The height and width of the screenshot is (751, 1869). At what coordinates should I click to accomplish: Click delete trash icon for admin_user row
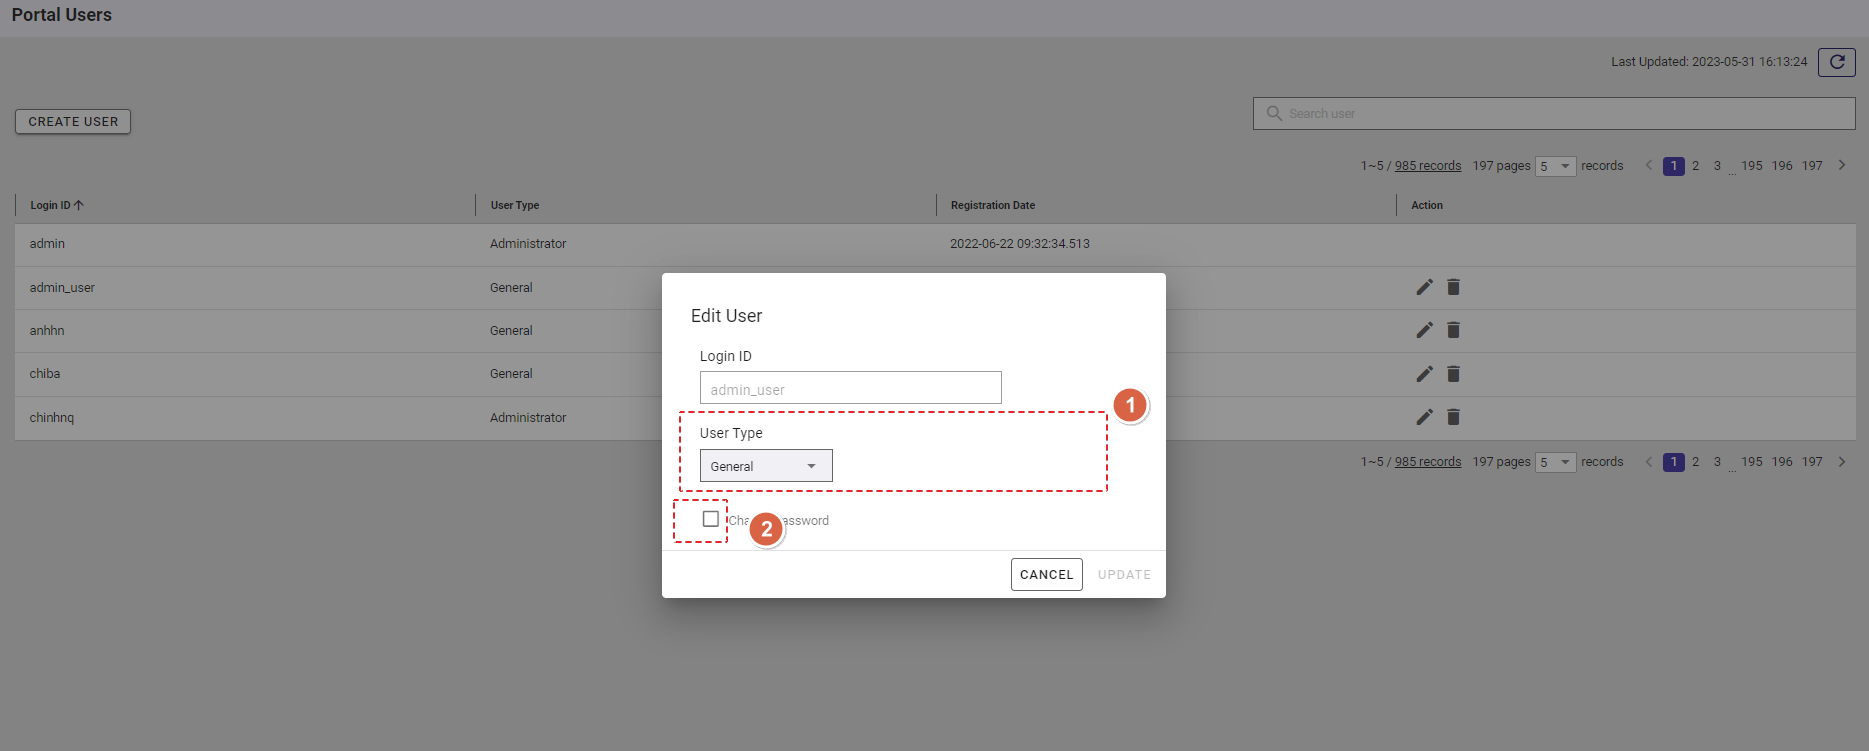coord(1453,288)
